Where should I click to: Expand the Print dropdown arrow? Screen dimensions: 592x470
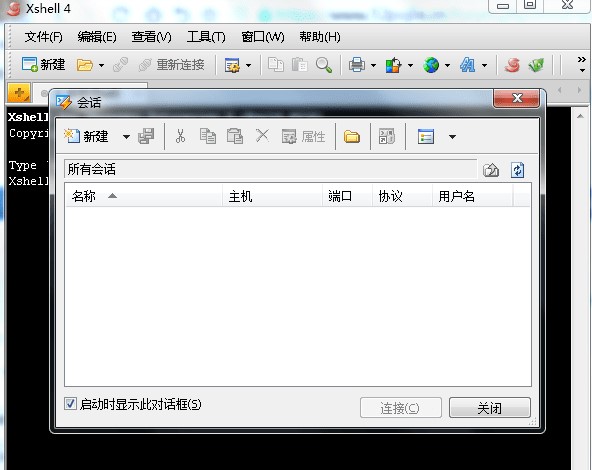(x=373, y=65)
